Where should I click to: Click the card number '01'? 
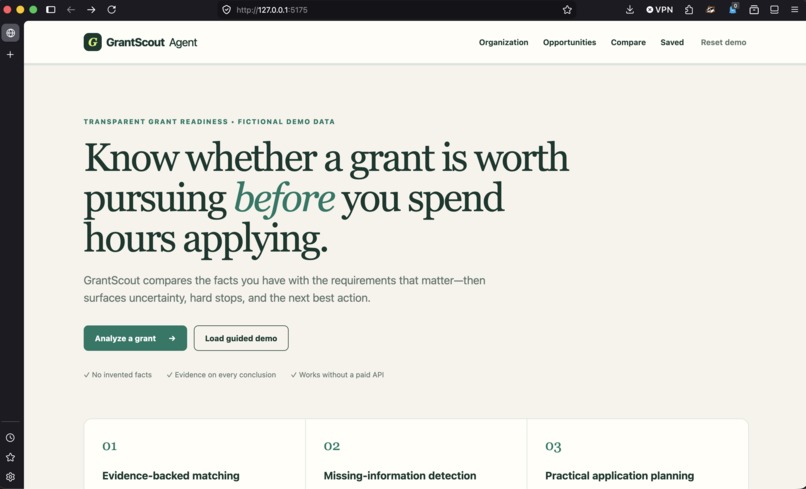[109, 446]
